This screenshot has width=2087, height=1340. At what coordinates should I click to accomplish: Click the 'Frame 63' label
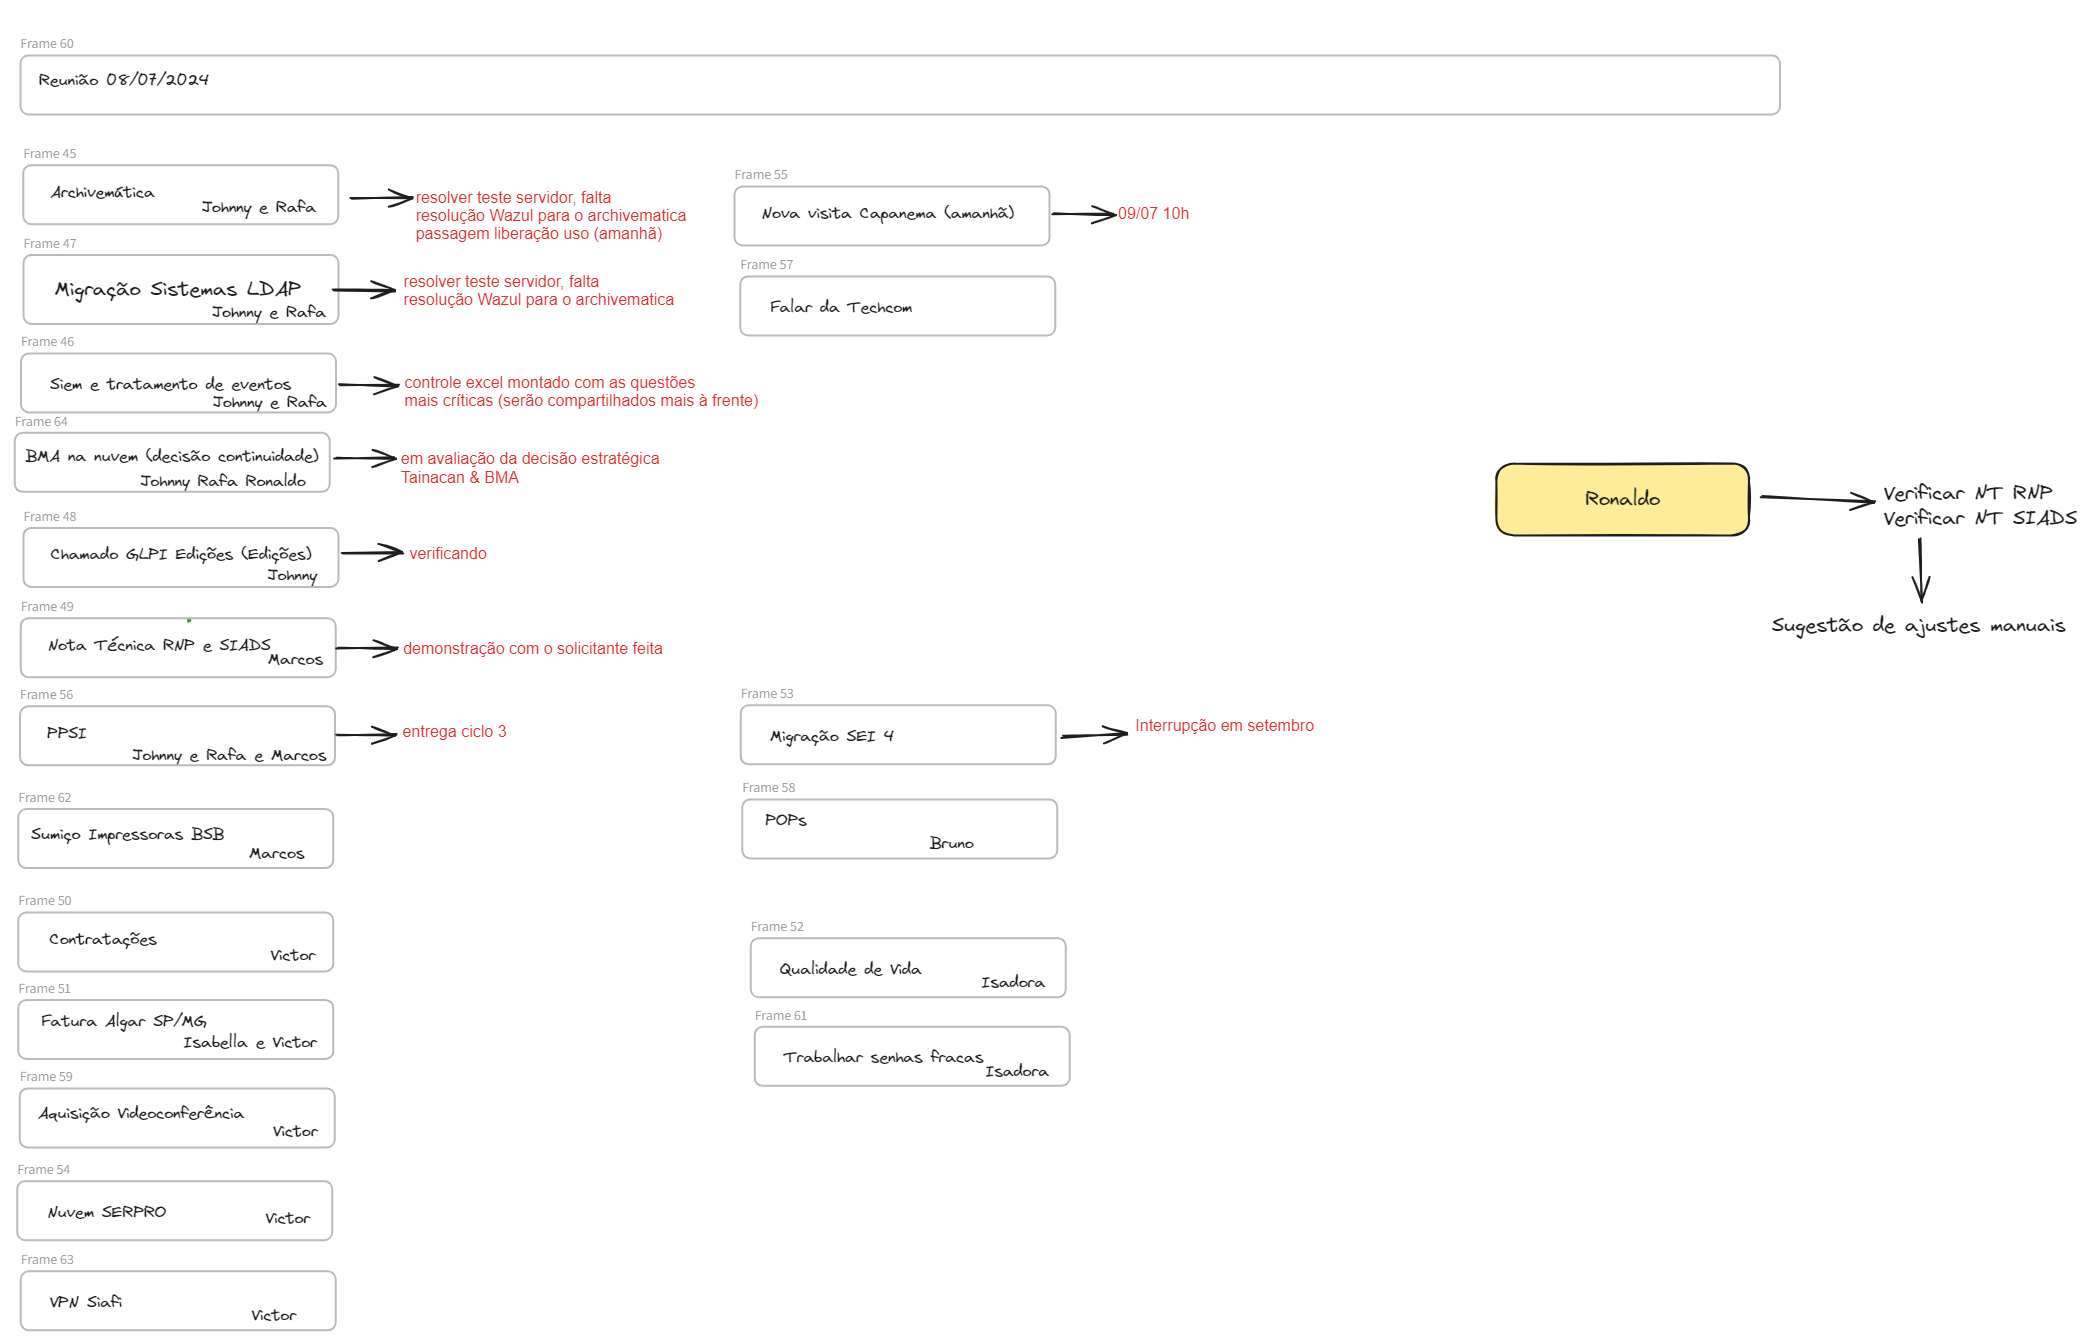47,1260
